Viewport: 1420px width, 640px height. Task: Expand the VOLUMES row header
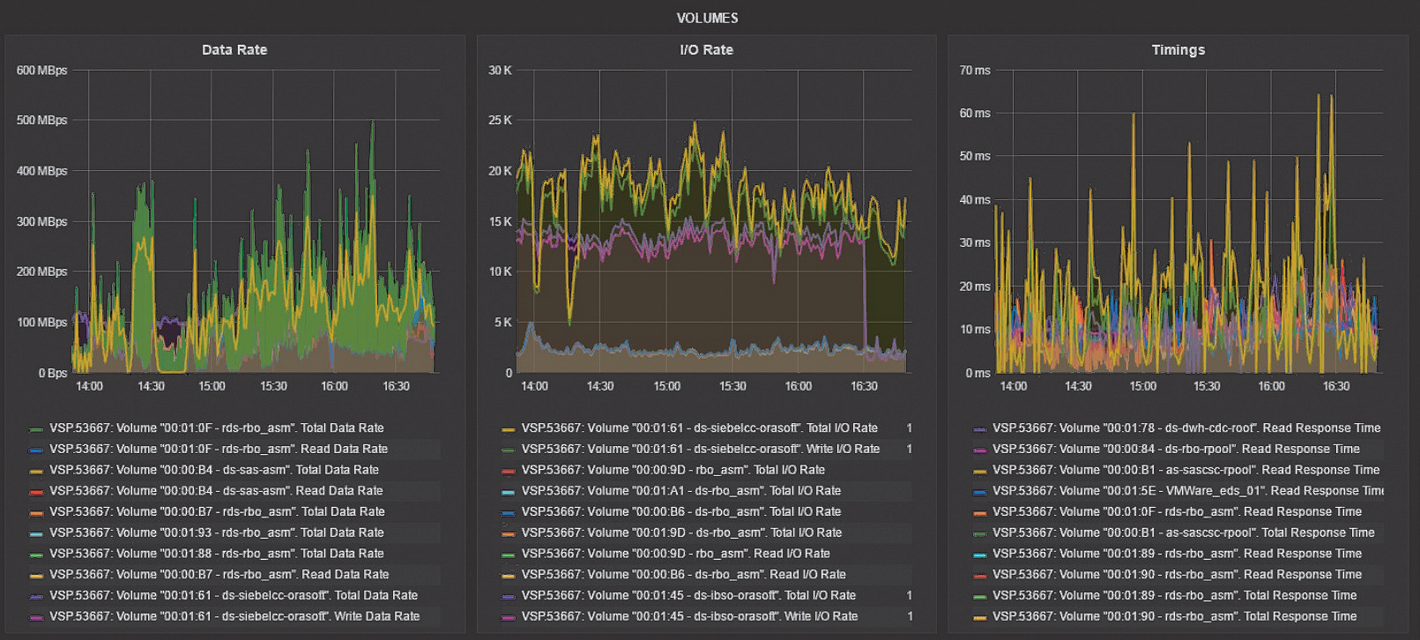pyautogui.click(x=707, y=18)
